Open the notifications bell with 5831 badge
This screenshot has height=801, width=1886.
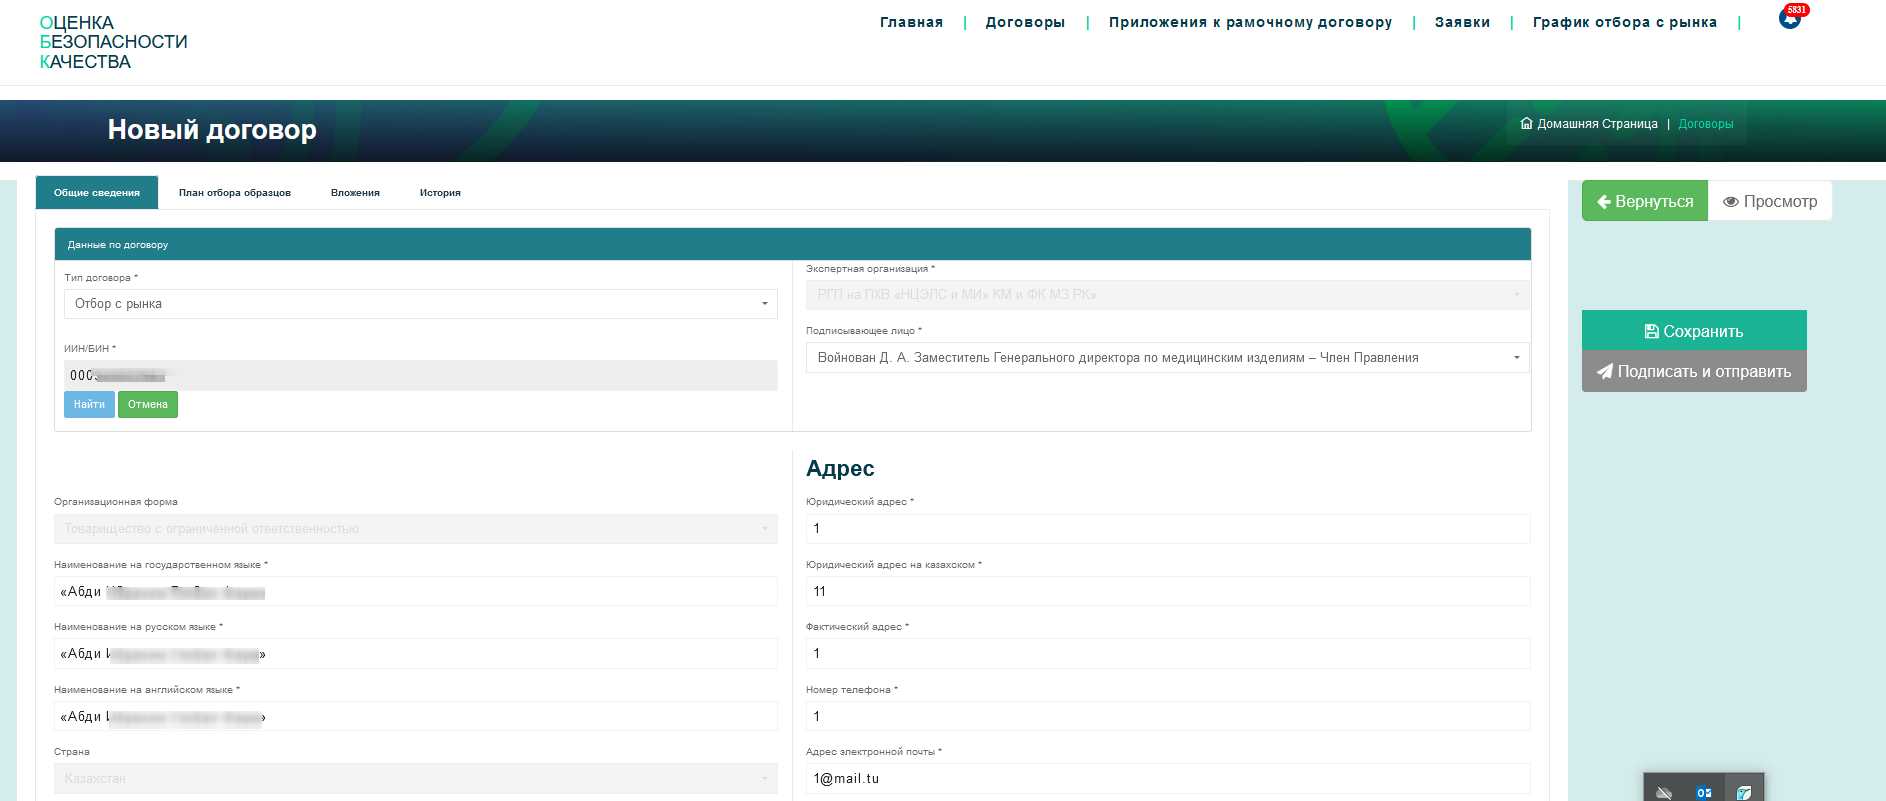(1790, 19)
